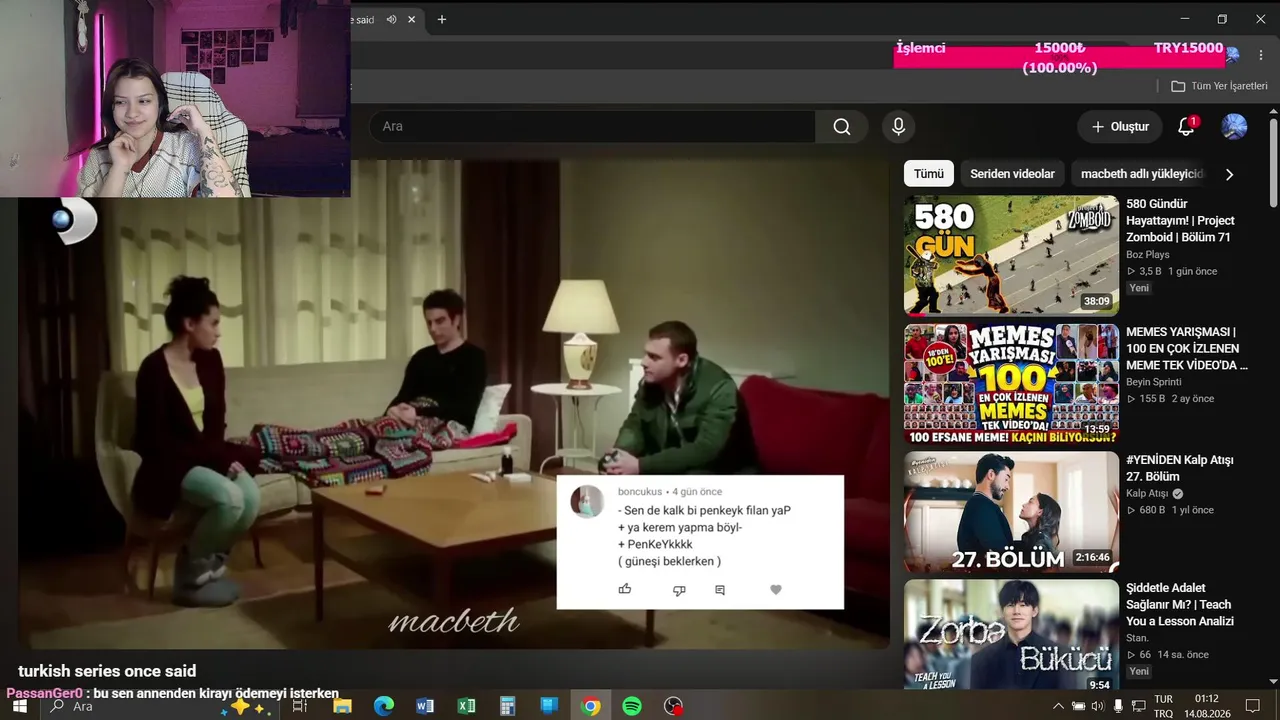Visit the 'Stan.' channel link
Image resolution: width=1280 pixels, height=720 pixels.
click(x=1138, y=638)
